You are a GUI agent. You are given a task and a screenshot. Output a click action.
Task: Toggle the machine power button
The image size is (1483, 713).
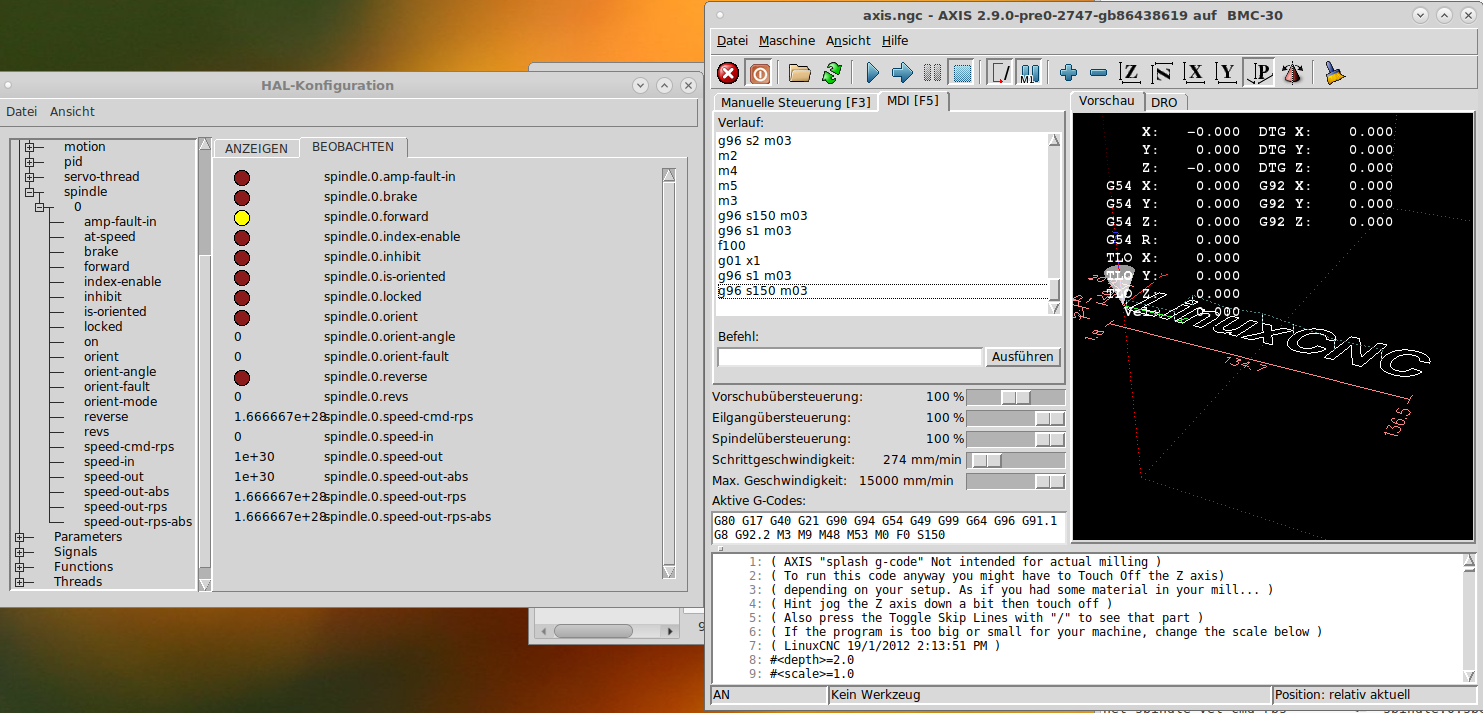[759, 73]
